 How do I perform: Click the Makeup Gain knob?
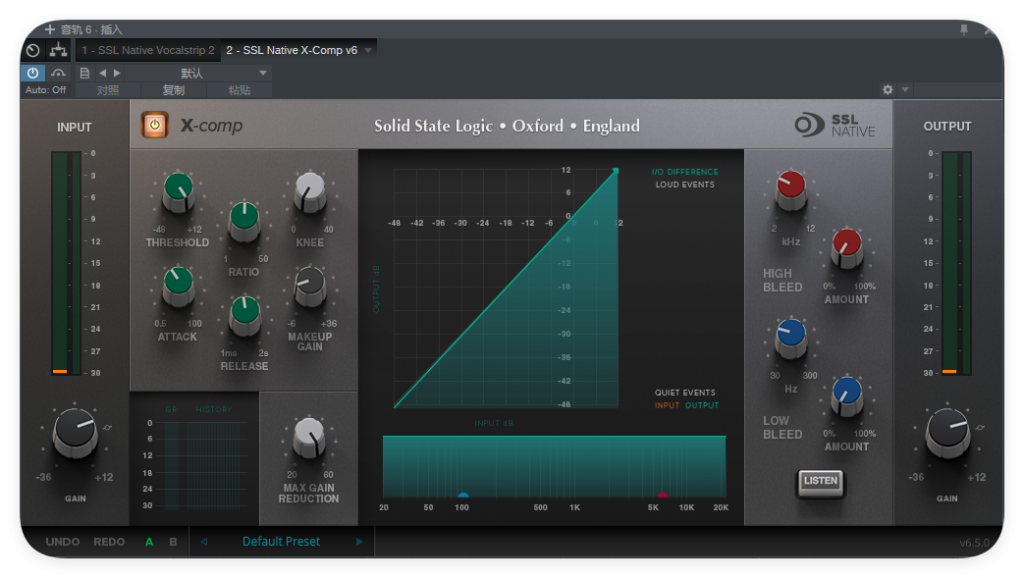click(x=310, y=286)
